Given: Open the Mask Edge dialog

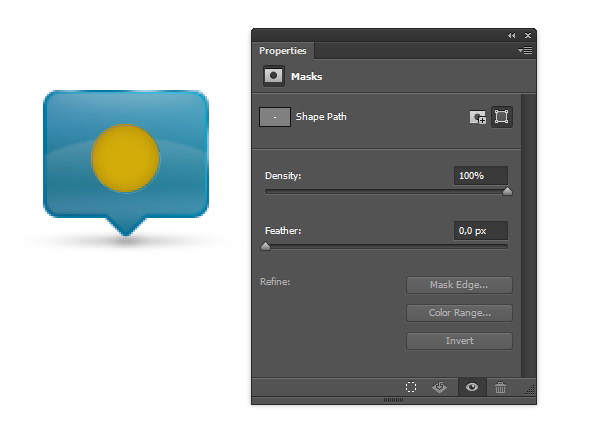Looking at the screenshot, I should click(459, 285).
